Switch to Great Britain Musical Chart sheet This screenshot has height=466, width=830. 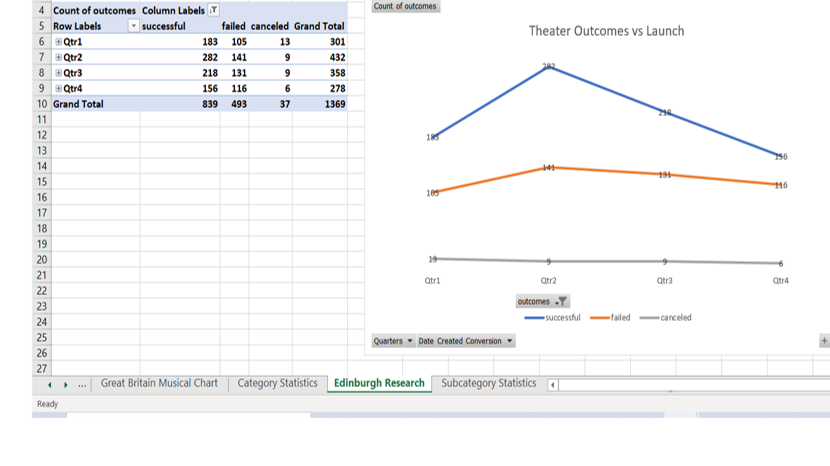159,383
